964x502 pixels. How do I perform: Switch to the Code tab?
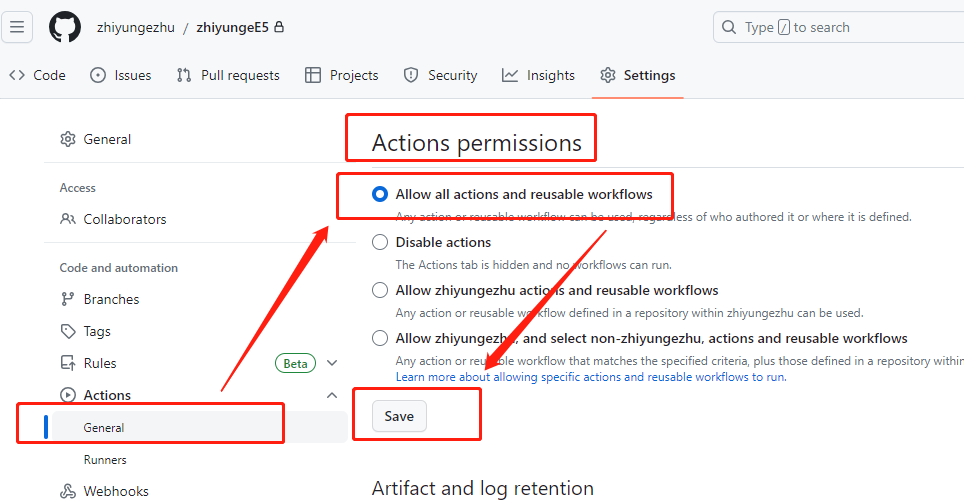(x=38, y=75)
